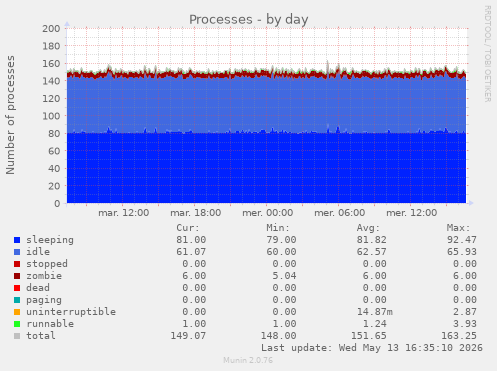Click the 'Cur:' column header
The image size is (497, 371).
[188, 228]
